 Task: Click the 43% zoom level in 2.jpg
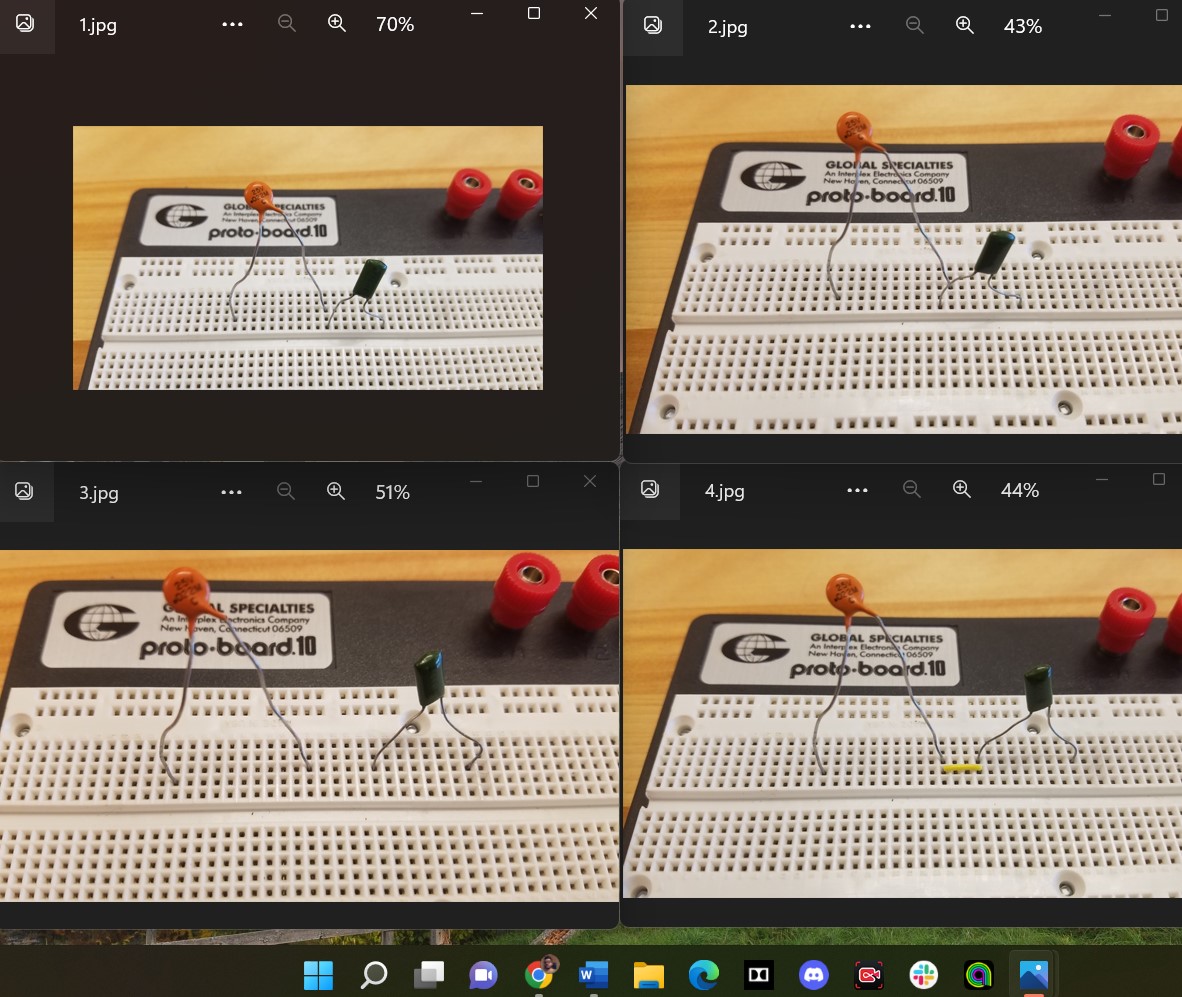point(1023,26)
